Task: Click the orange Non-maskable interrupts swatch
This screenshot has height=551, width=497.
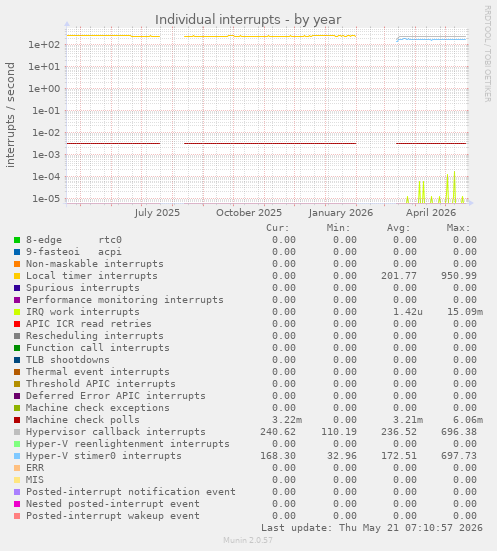Action: pos(17,264)
